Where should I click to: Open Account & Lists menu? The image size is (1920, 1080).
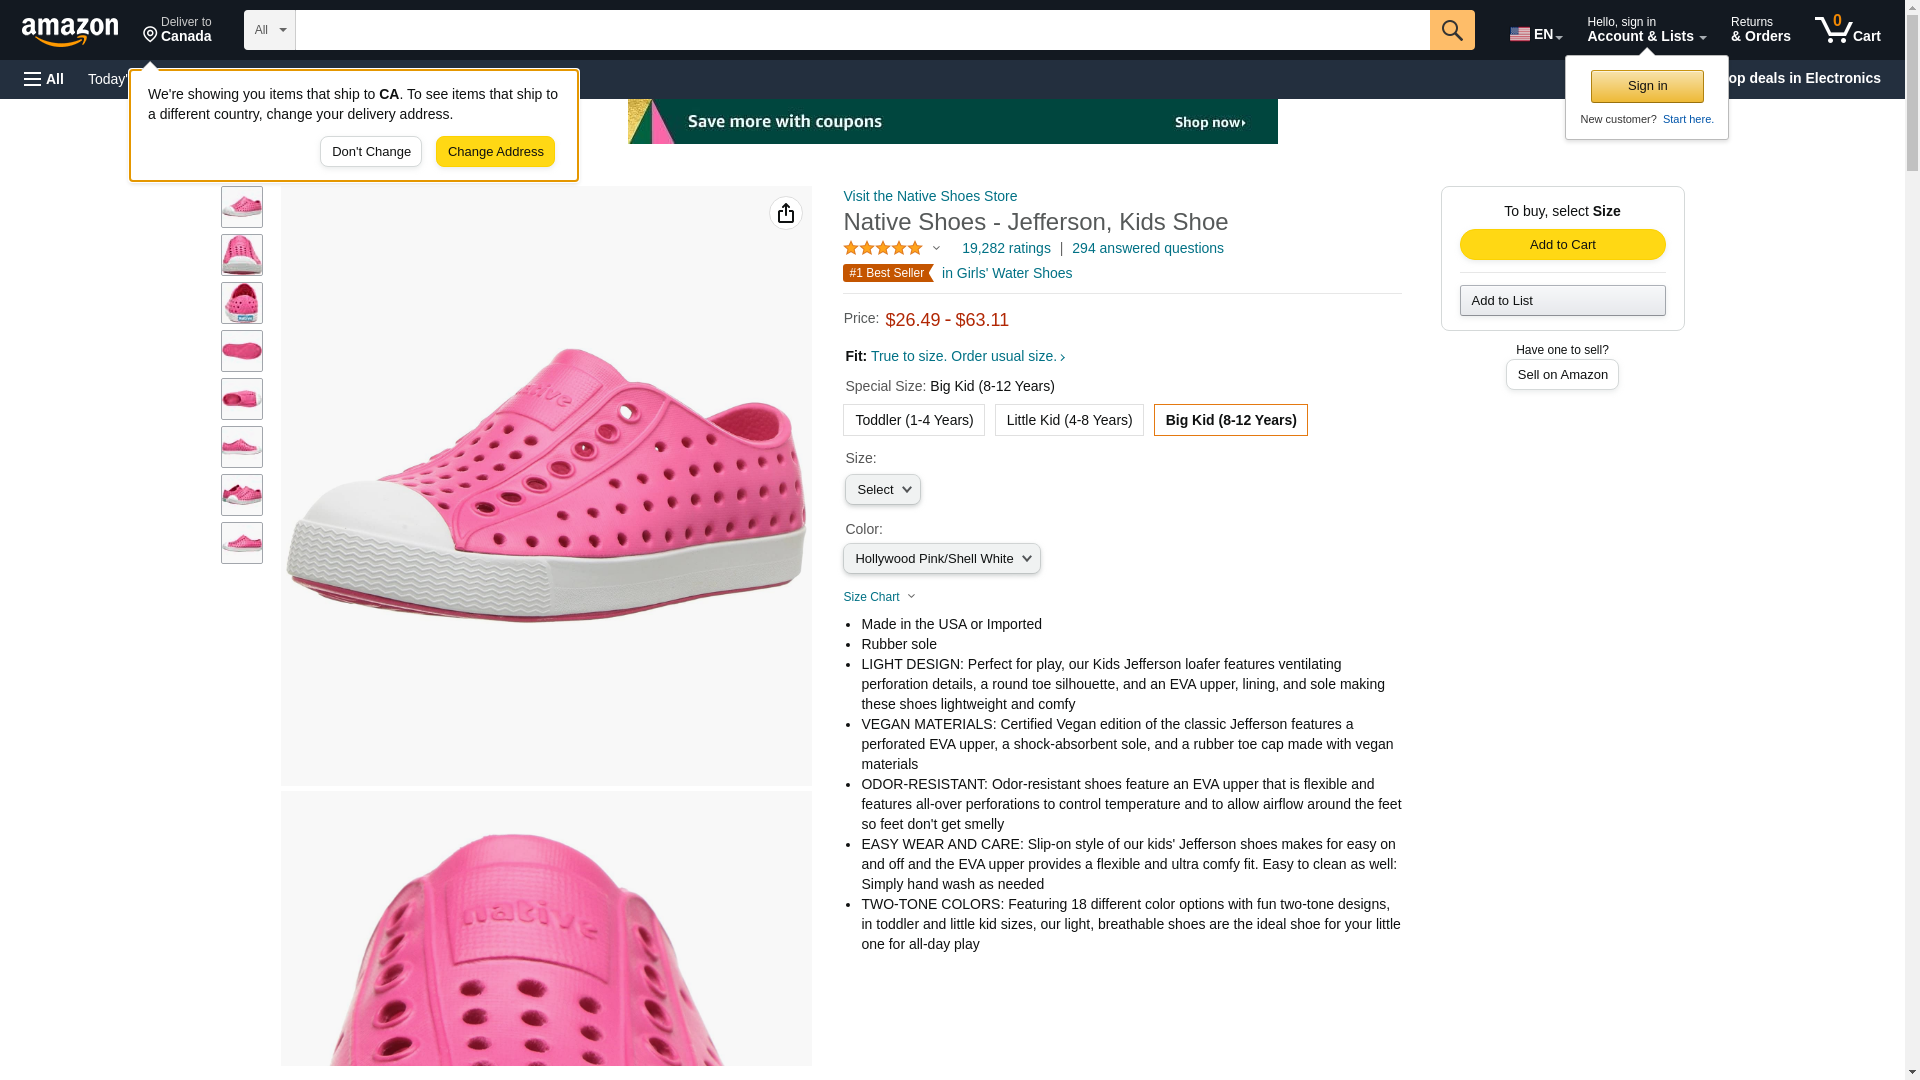click(1646, 30)
